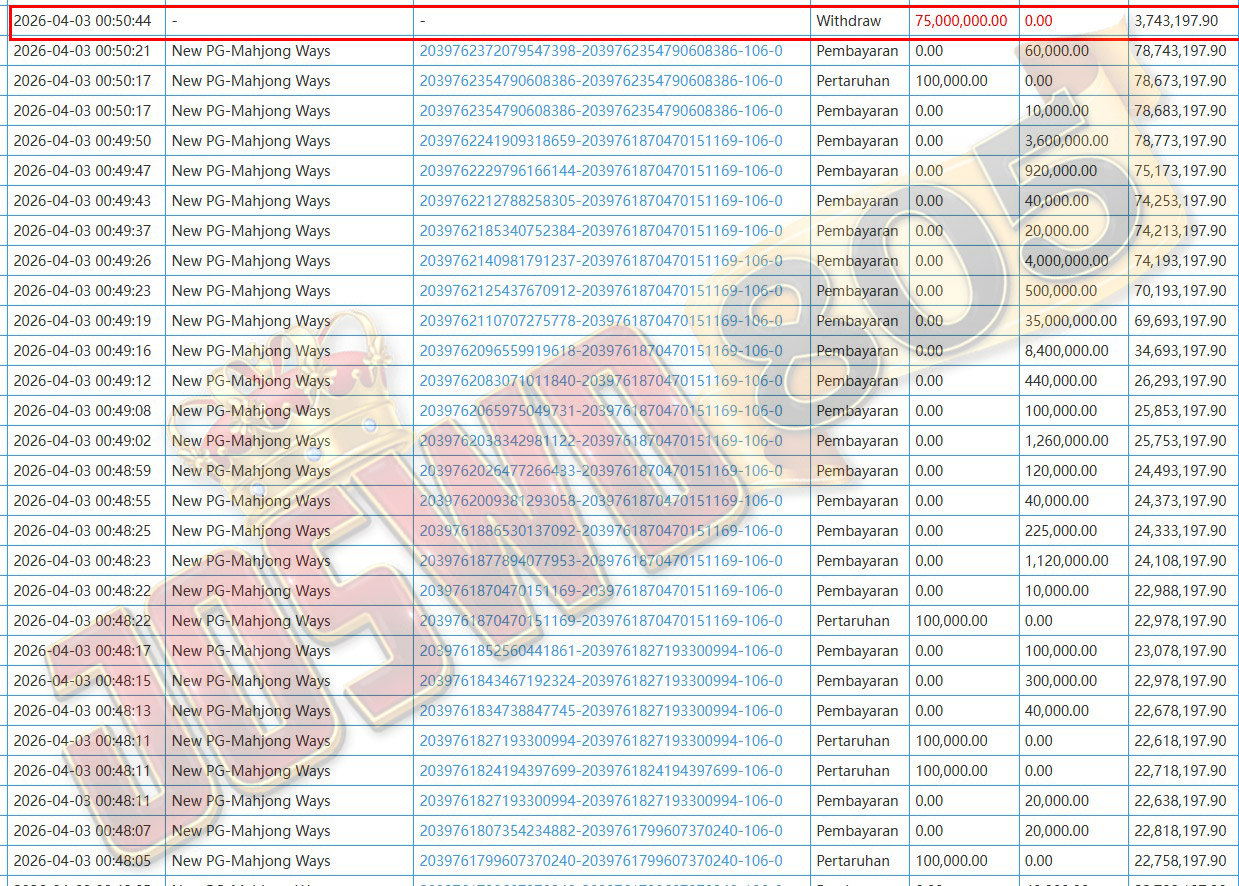
Task: Click the Withdraw type cell in highlighted row
Action: (x=848, y=21)
